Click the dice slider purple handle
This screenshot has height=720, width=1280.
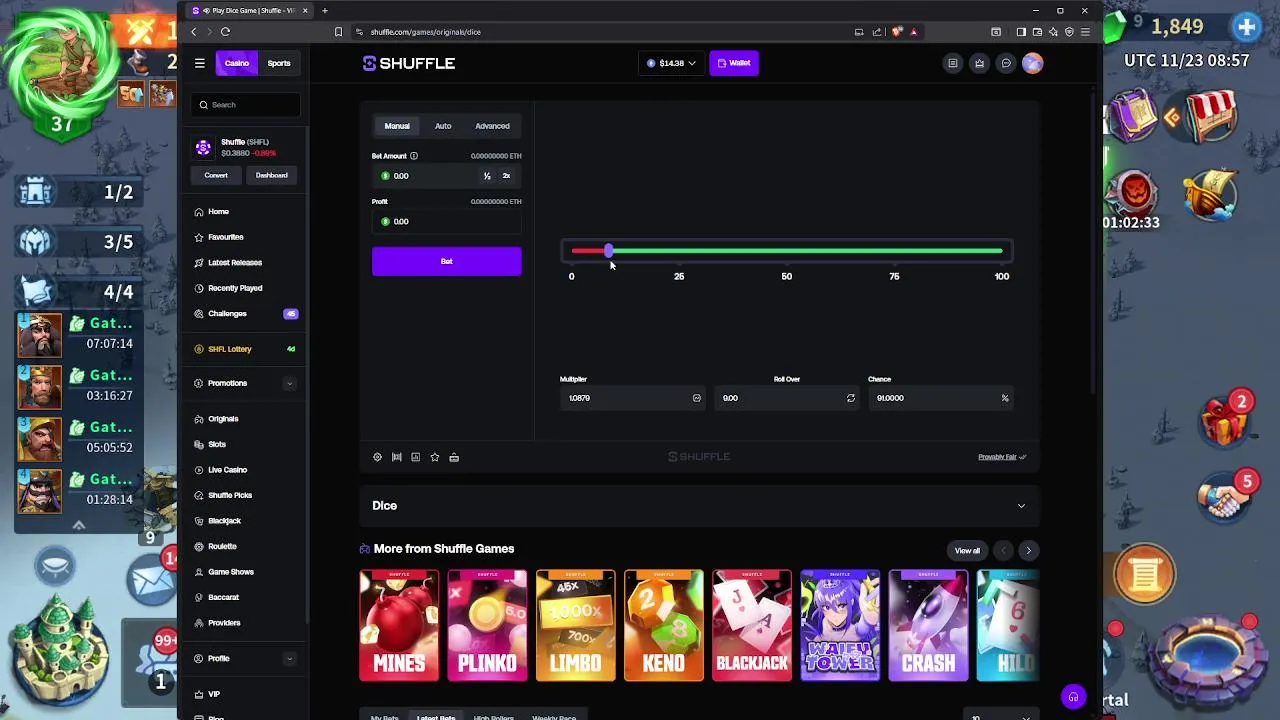coord(608,251)
